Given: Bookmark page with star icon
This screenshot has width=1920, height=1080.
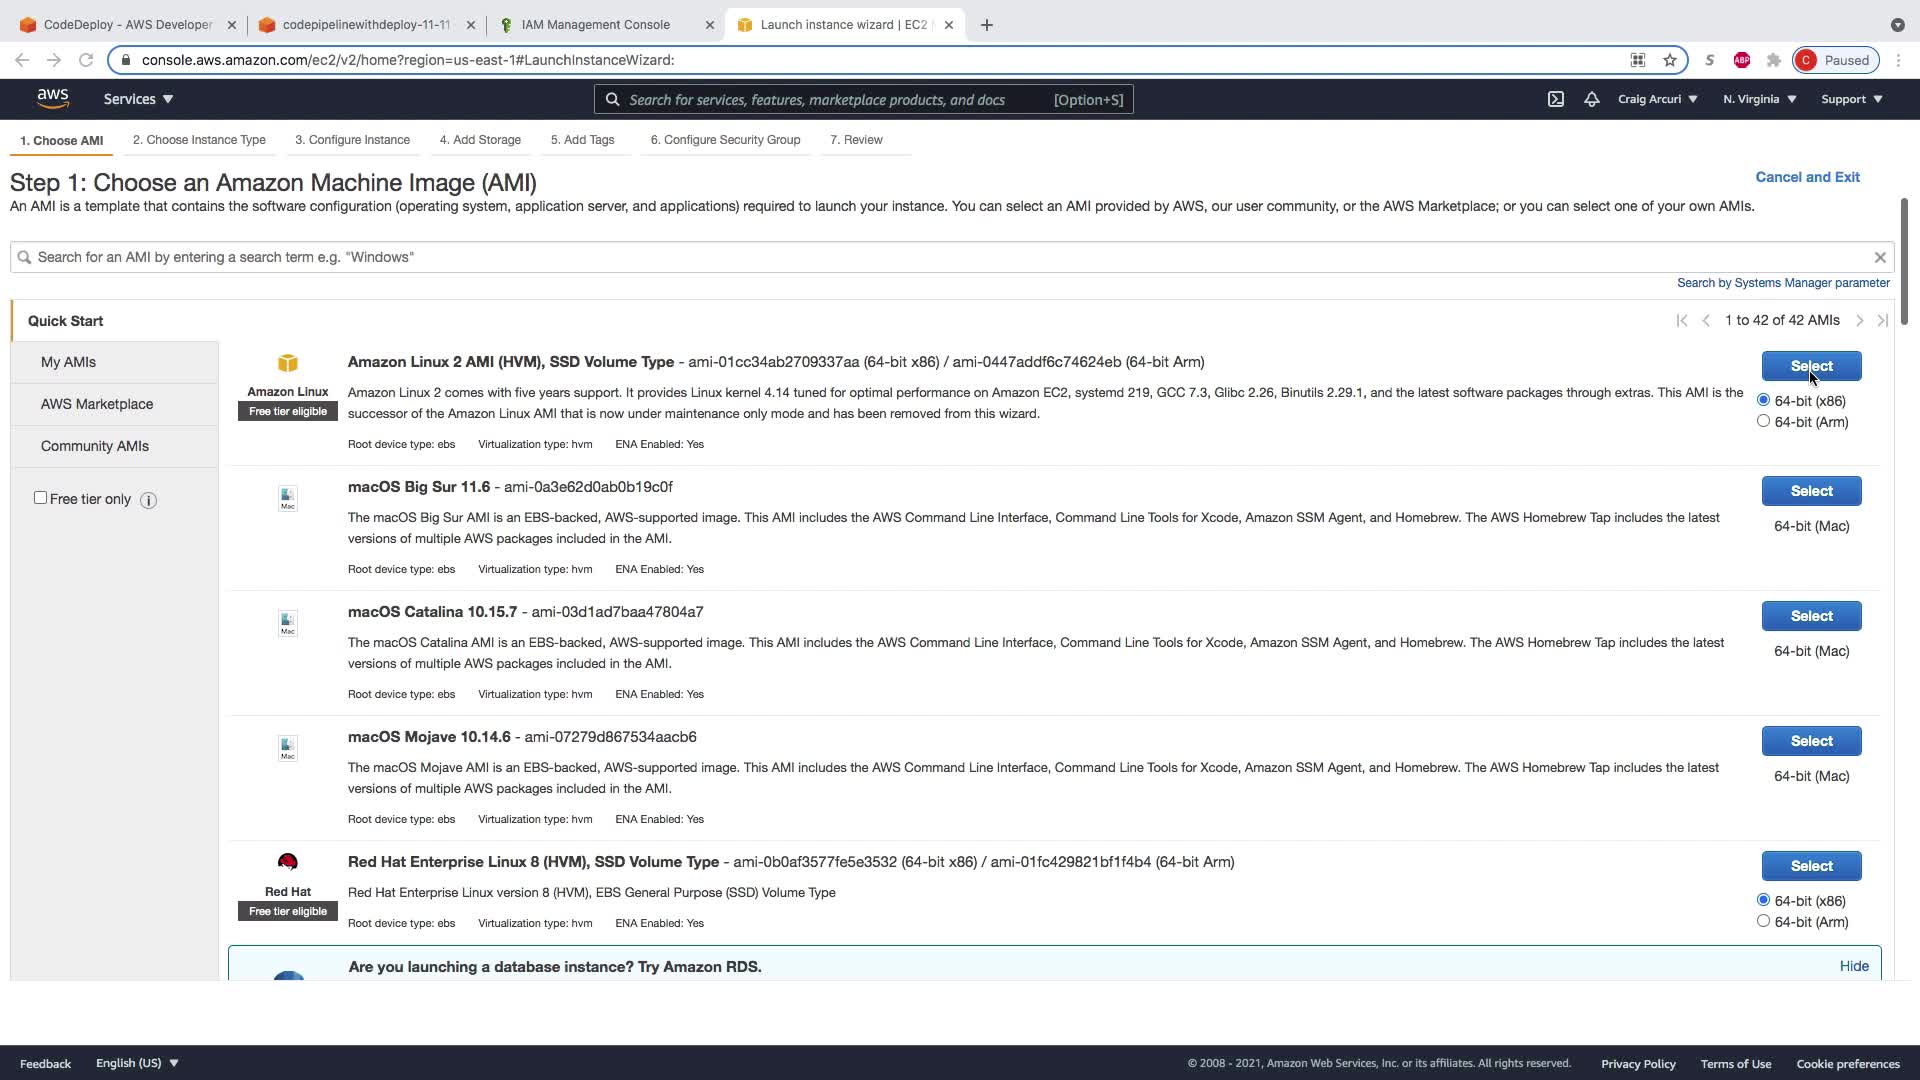Looking at the screenshot, I should click(x=1670, y=60).
